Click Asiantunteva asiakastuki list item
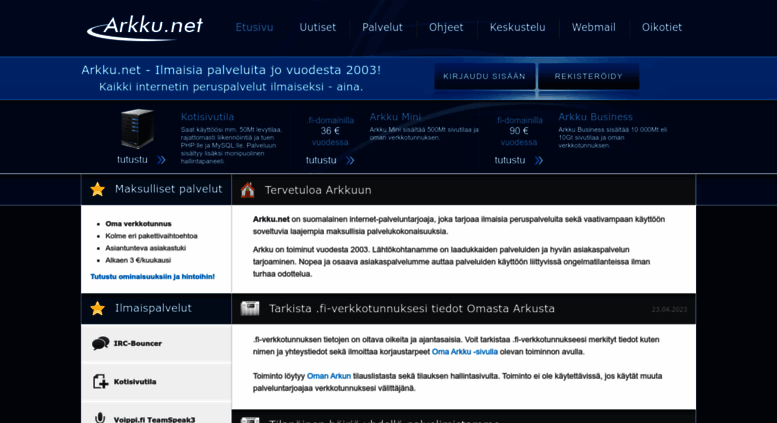The image size is (777, 423). tap(146, 248)
